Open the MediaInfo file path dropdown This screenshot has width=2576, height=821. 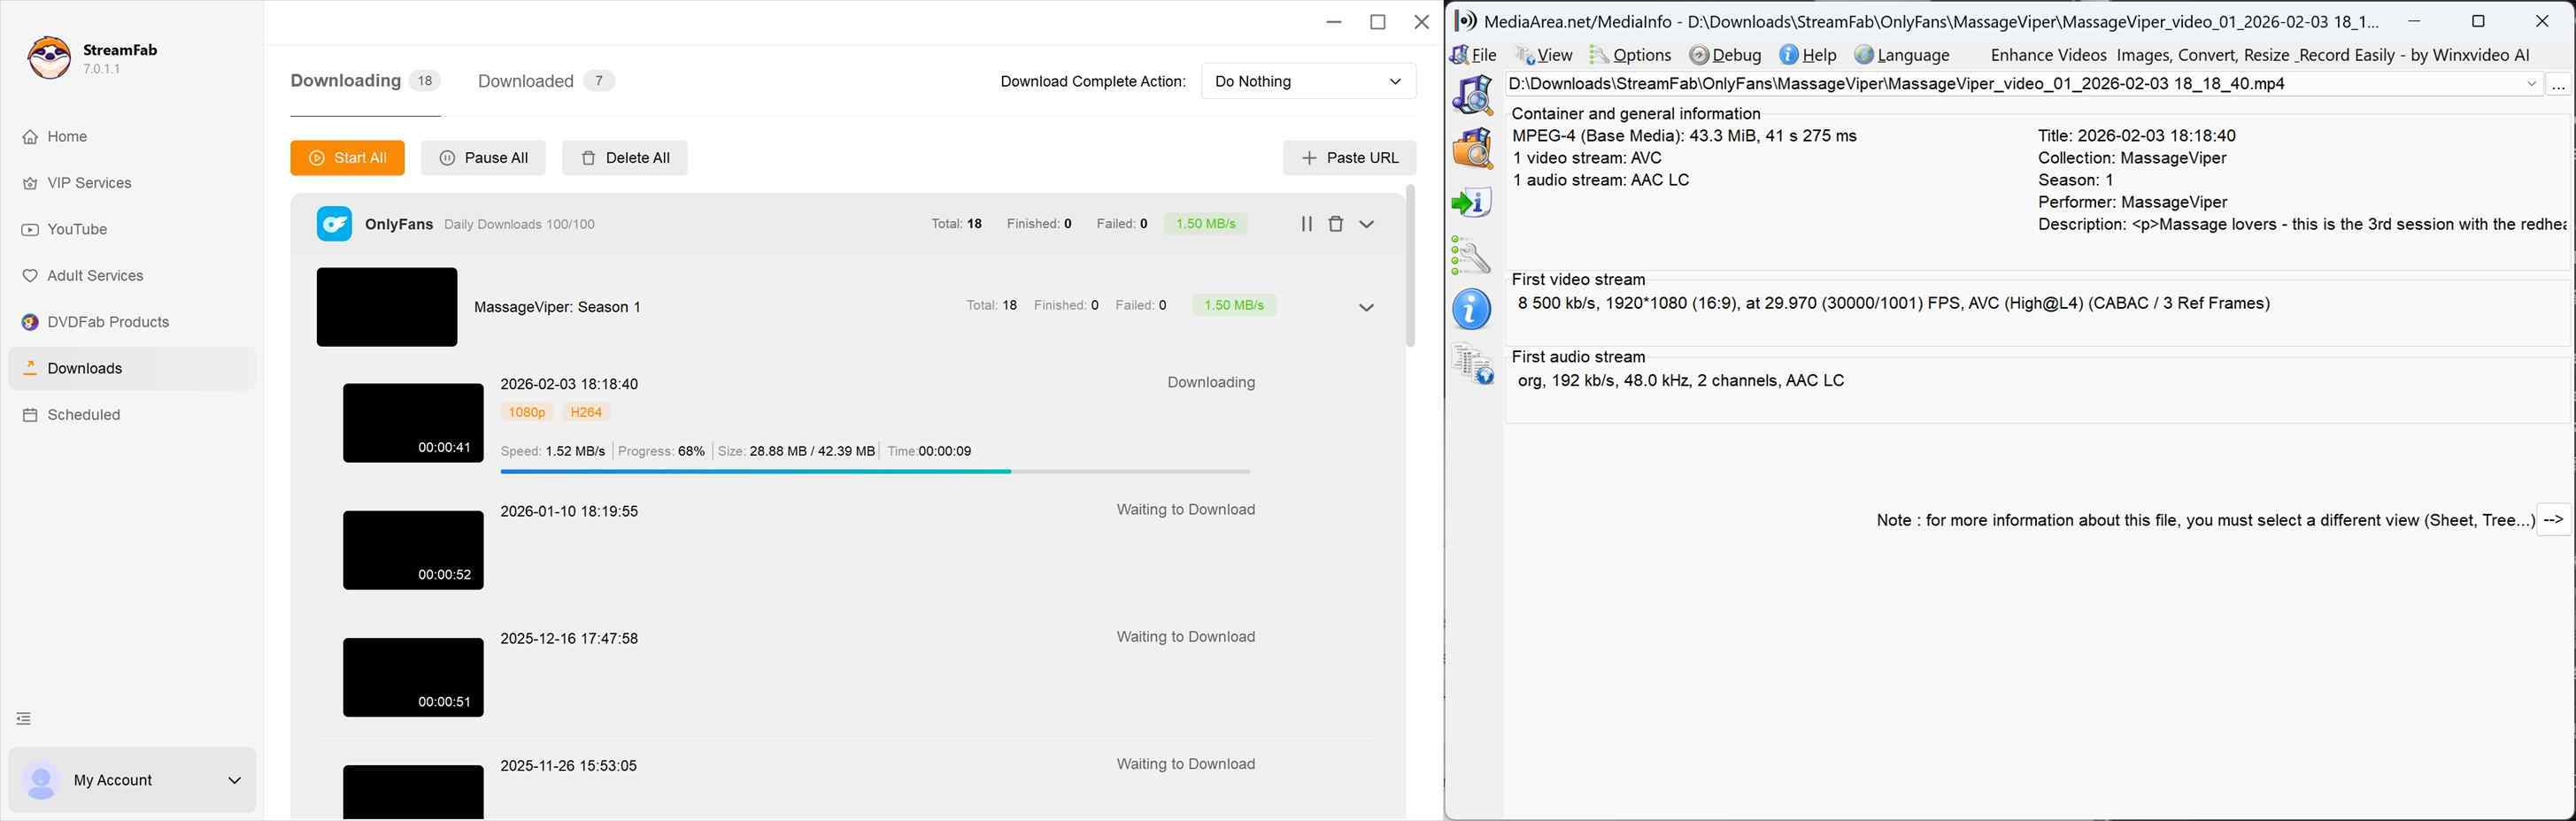[x=2531, y=84]
